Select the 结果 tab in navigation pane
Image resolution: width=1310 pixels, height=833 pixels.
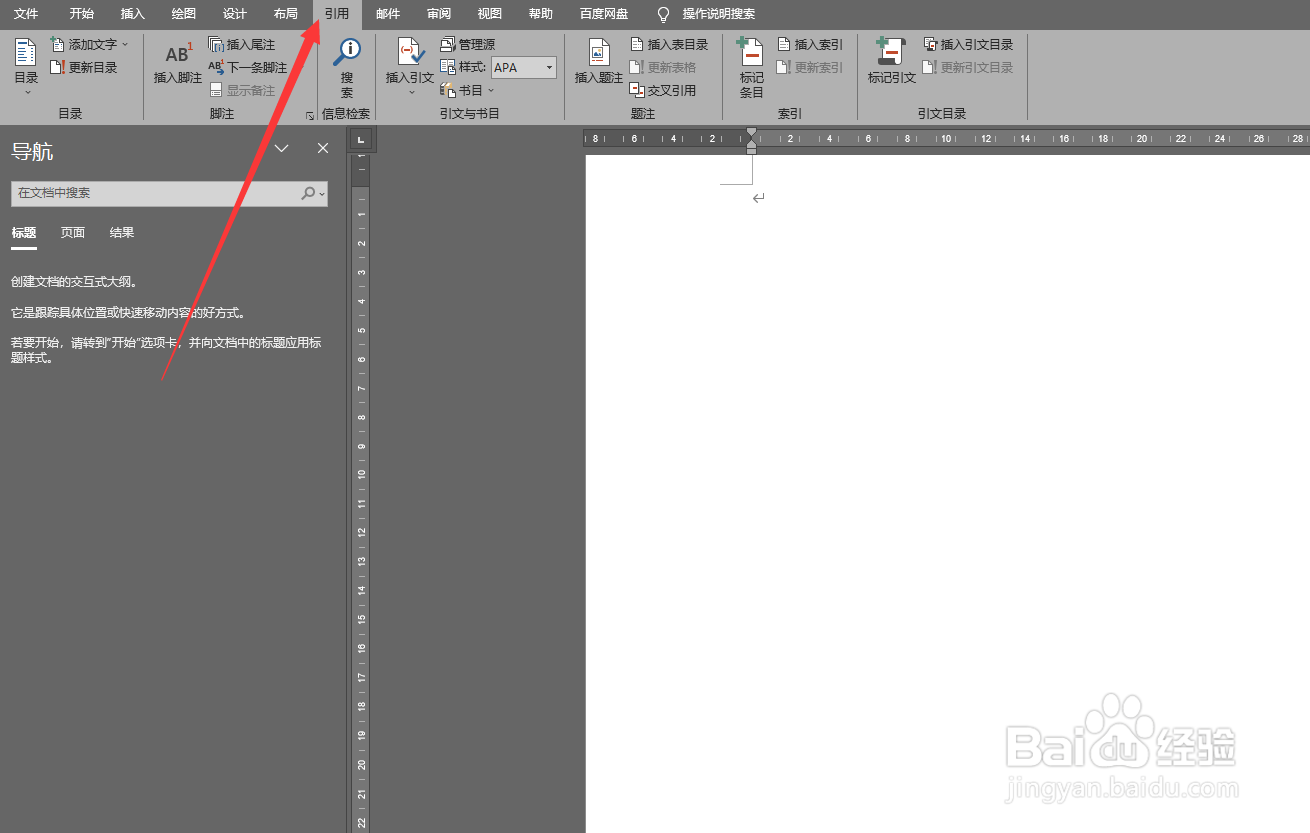pyautogui.click(x=122, y=233)
